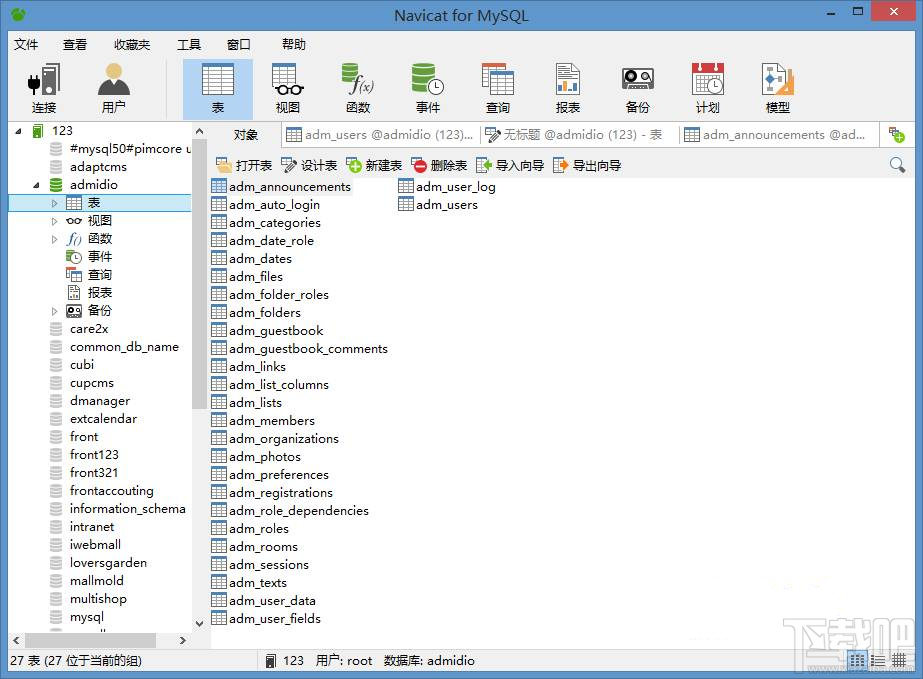This screenshot has height=679, width=923.
Task: Switch to list view mode in status bar
Action: (857, 660)
